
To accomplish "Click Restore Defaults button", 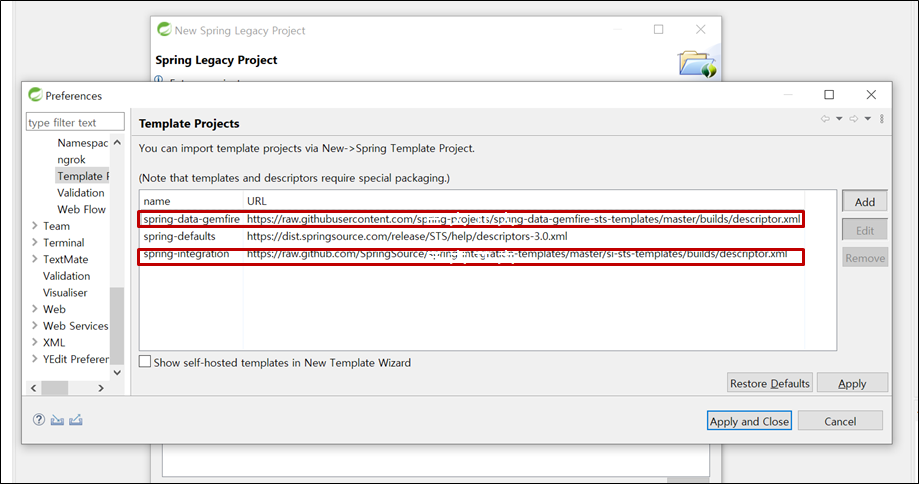I will (770, 383).
